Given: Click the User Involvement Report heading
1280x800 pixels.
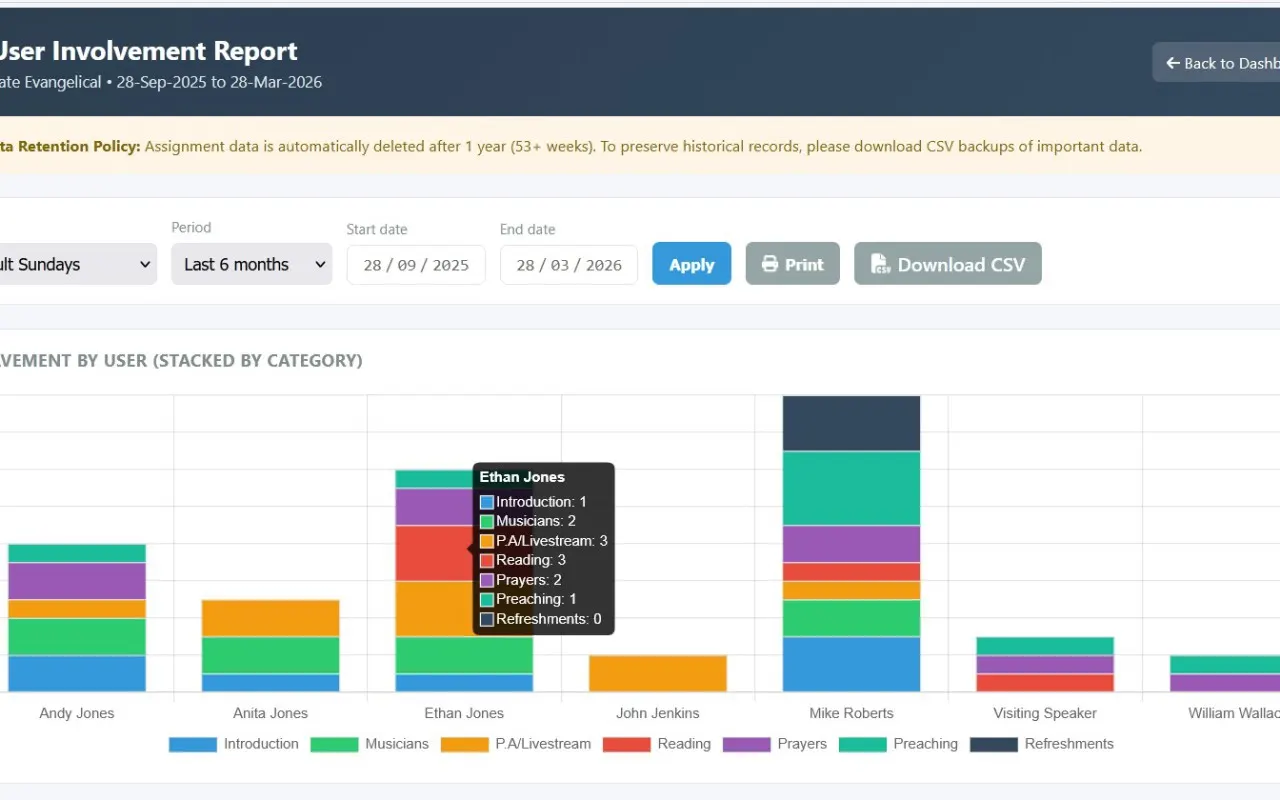Looking at the screenshot, I should click(148, 51).
